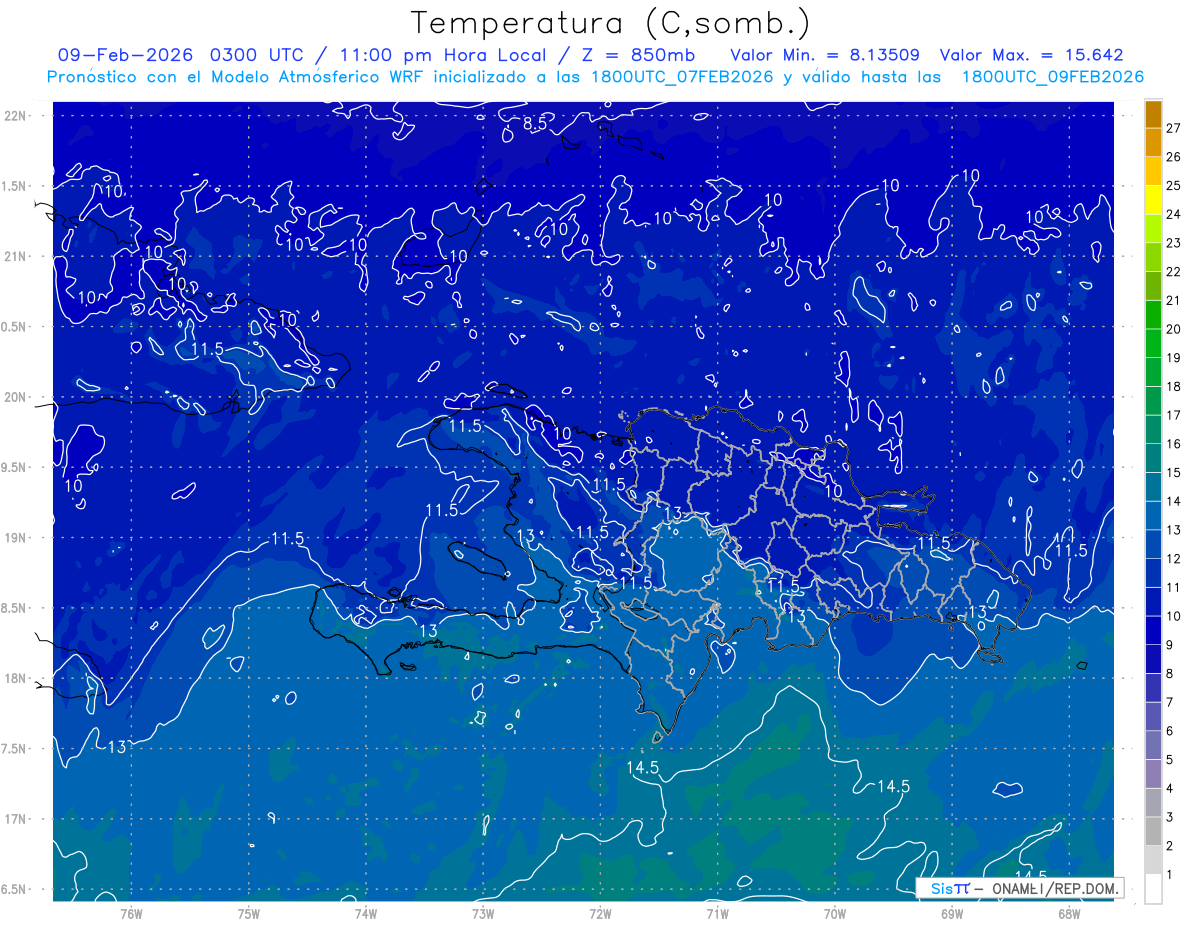The height and width of the screenshot is (927, 1200).
Task: Pick the dark orange swatch above legend value 27
Action: click(x=1153, y=115)
